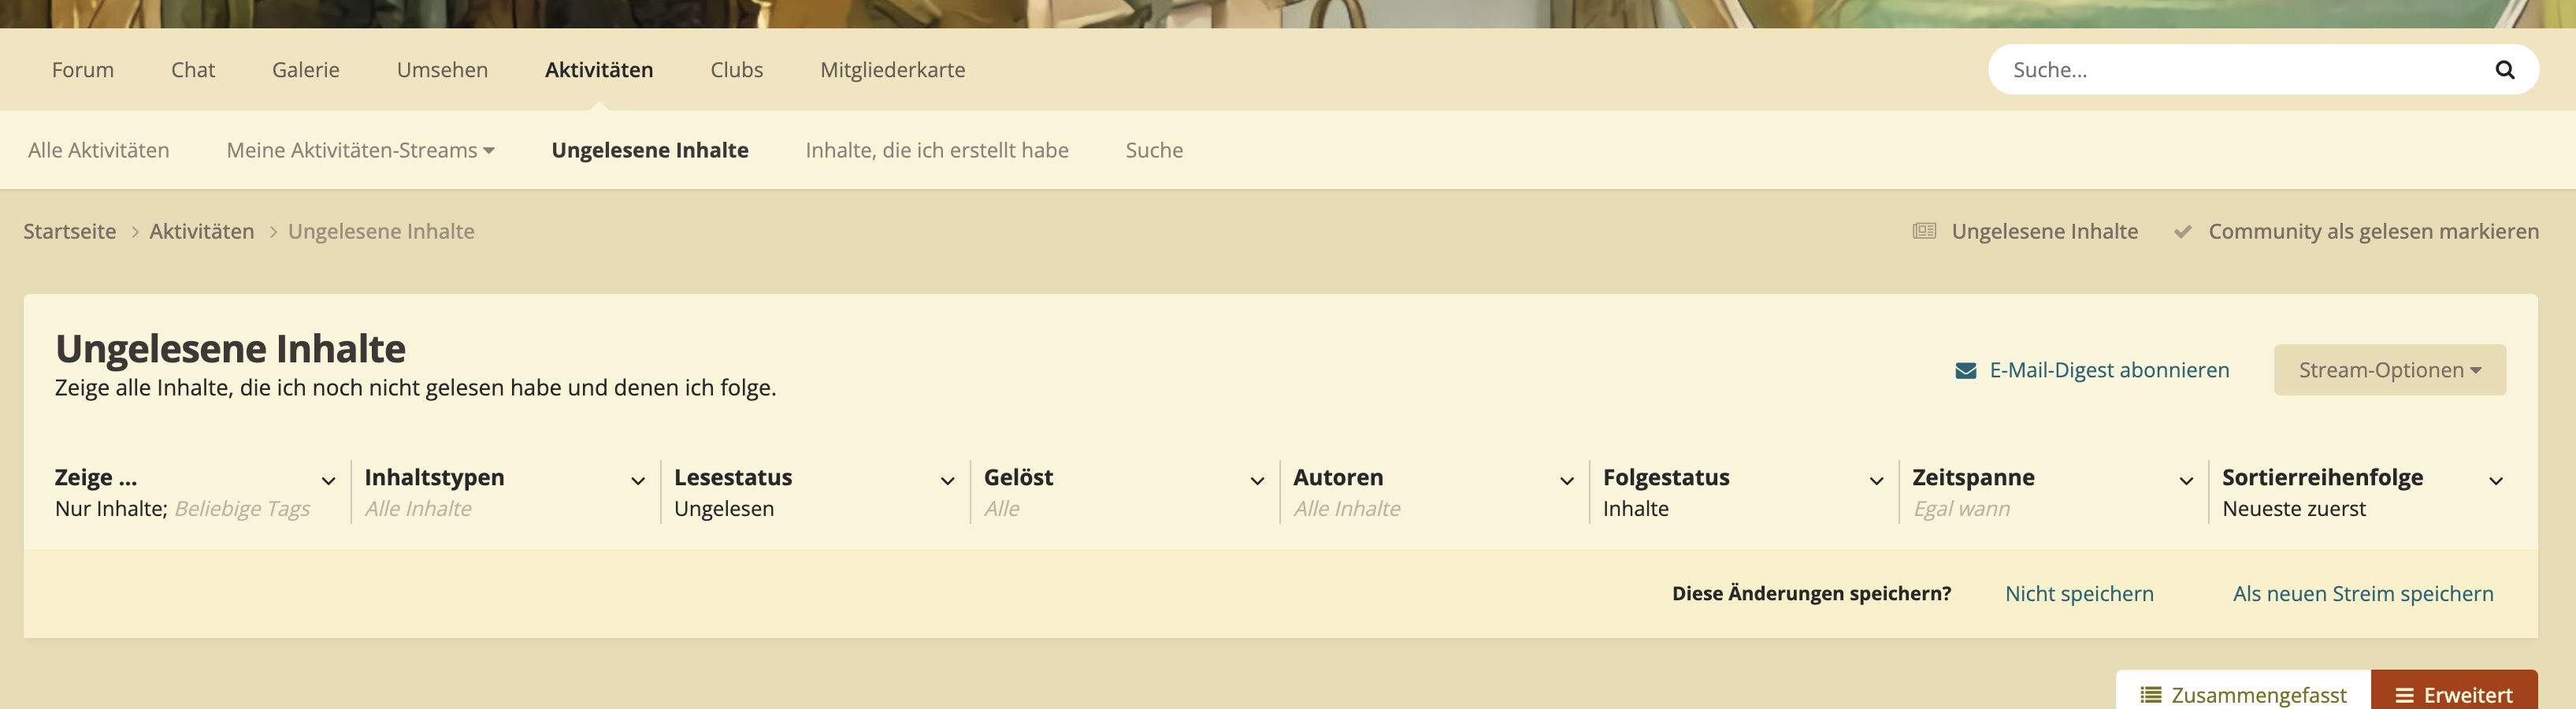Image resolution: width=2576 pixels, height=709 pixels.
Task: Click the hamburger icon on Erweitert view
Action: (2404, 695)
